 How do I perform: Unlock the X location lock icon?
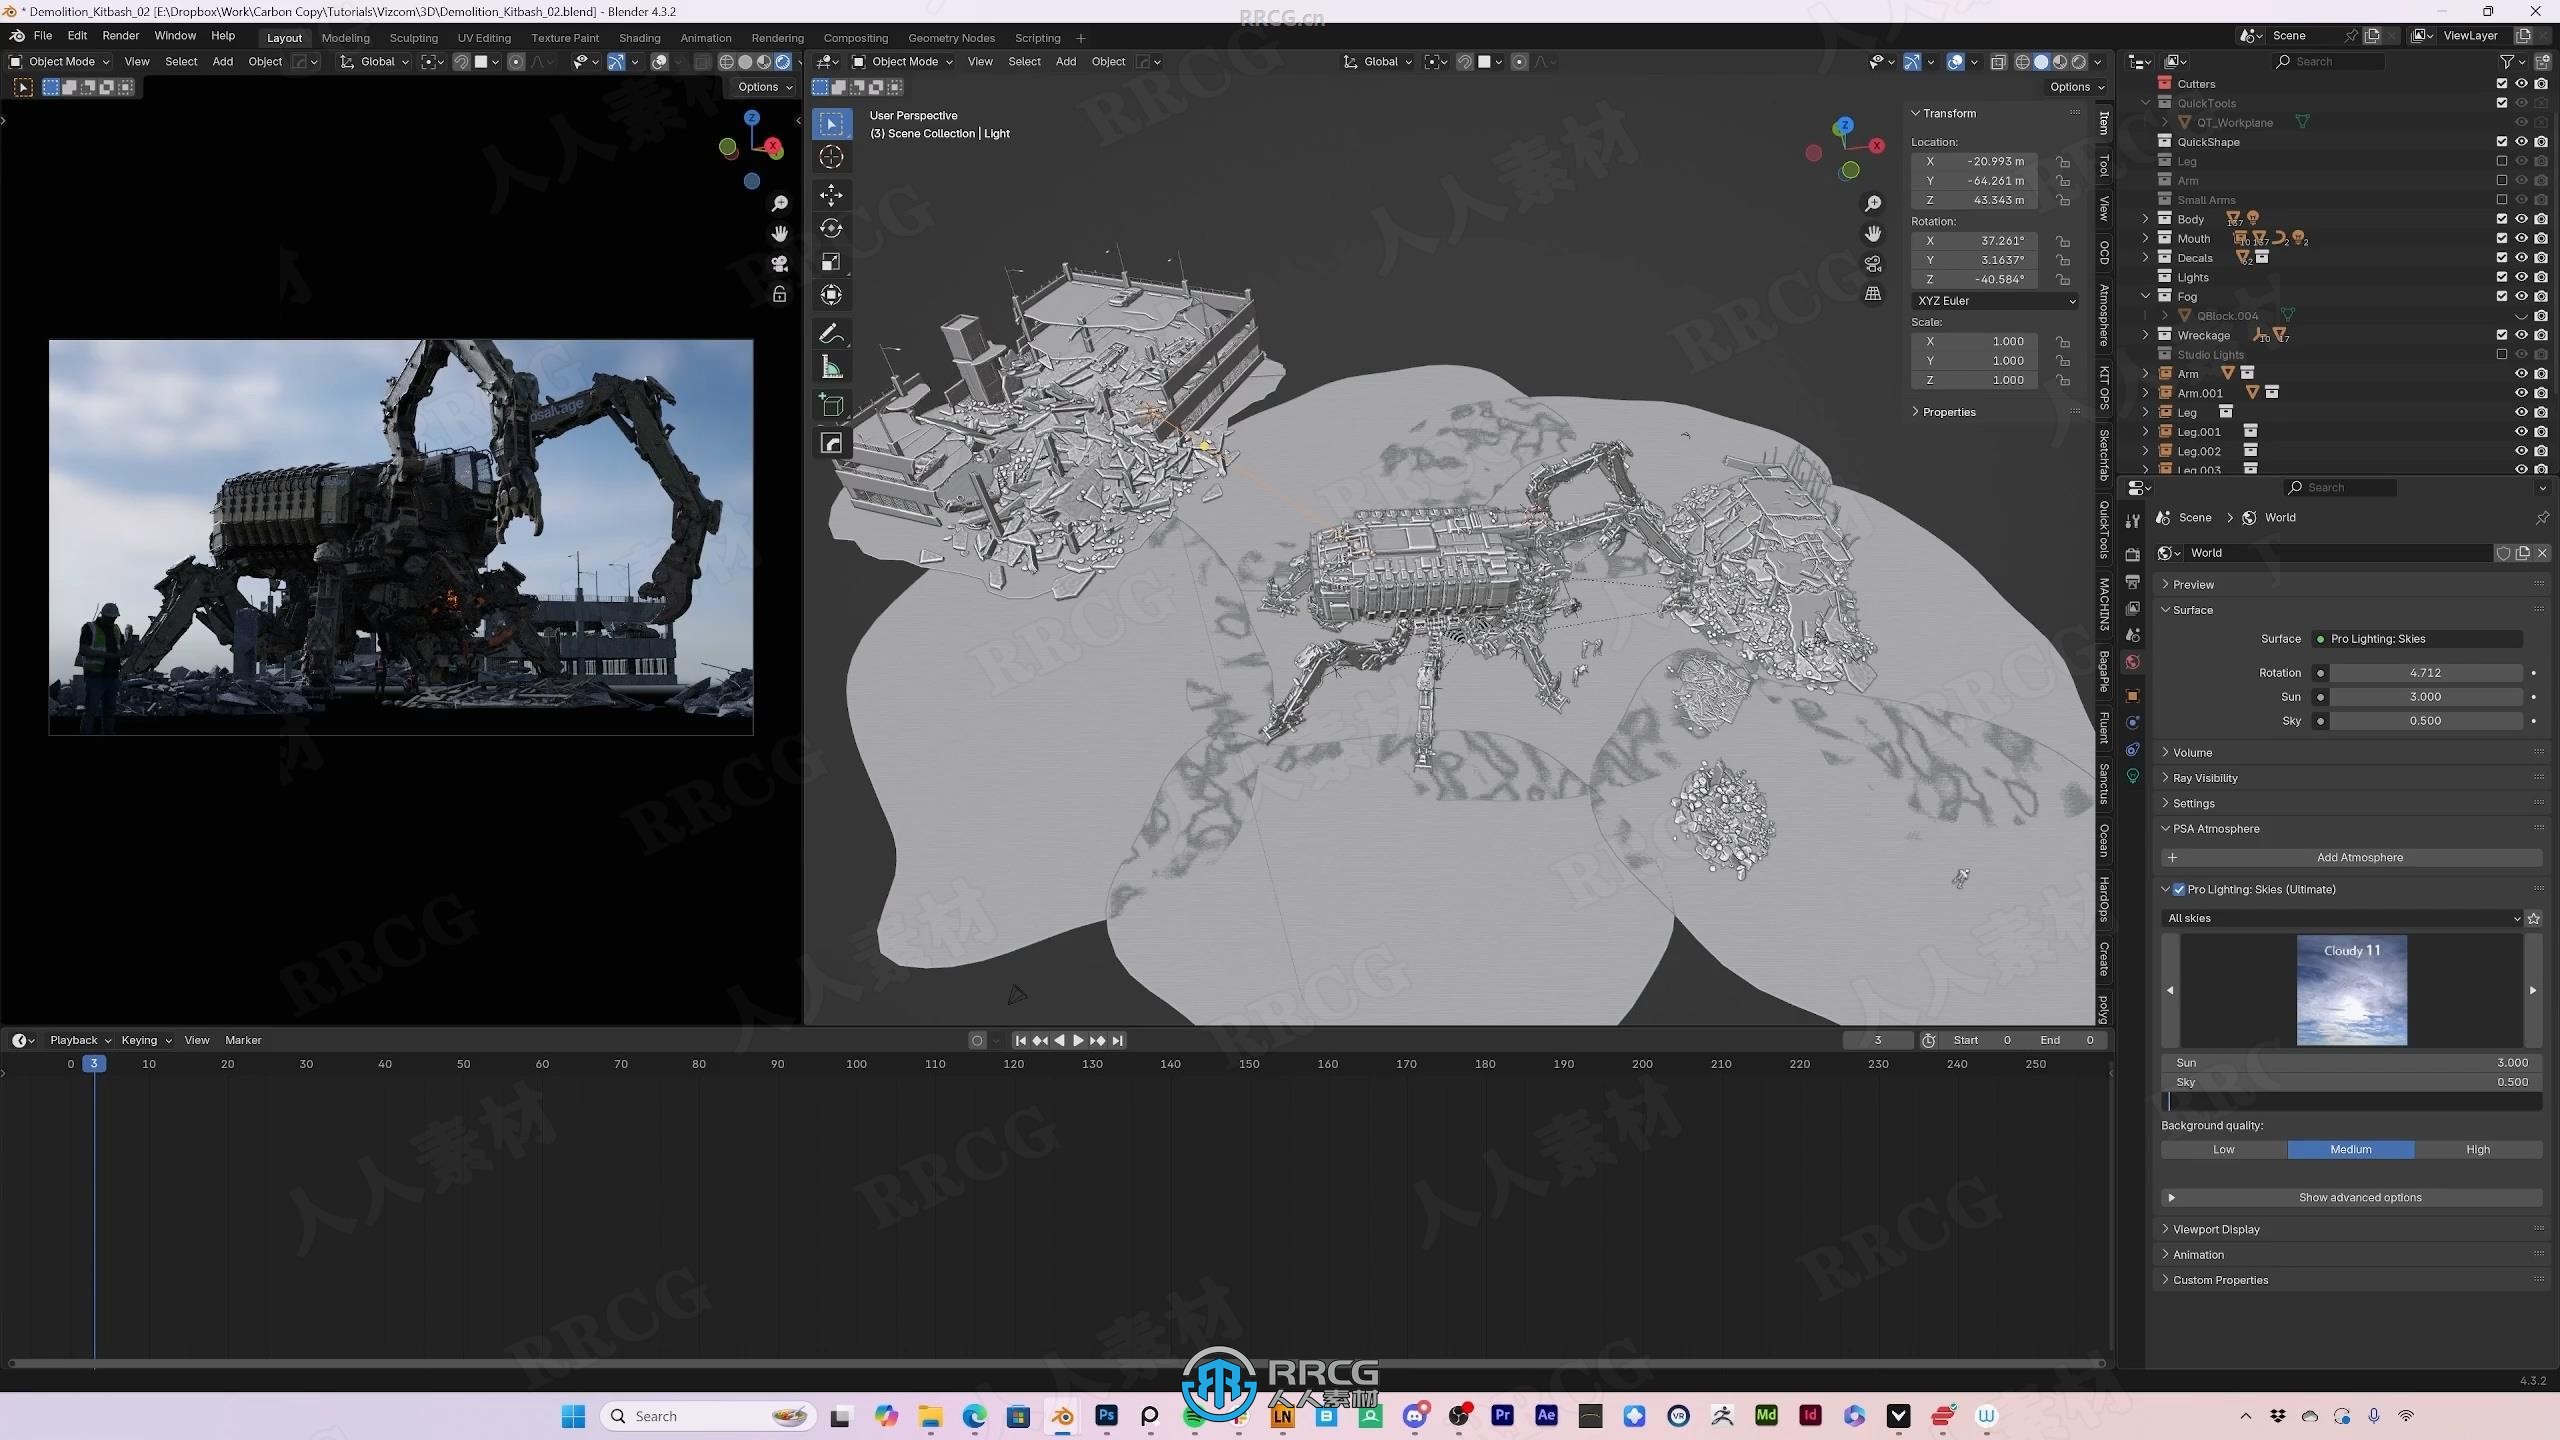click(x=2062, y=161)
